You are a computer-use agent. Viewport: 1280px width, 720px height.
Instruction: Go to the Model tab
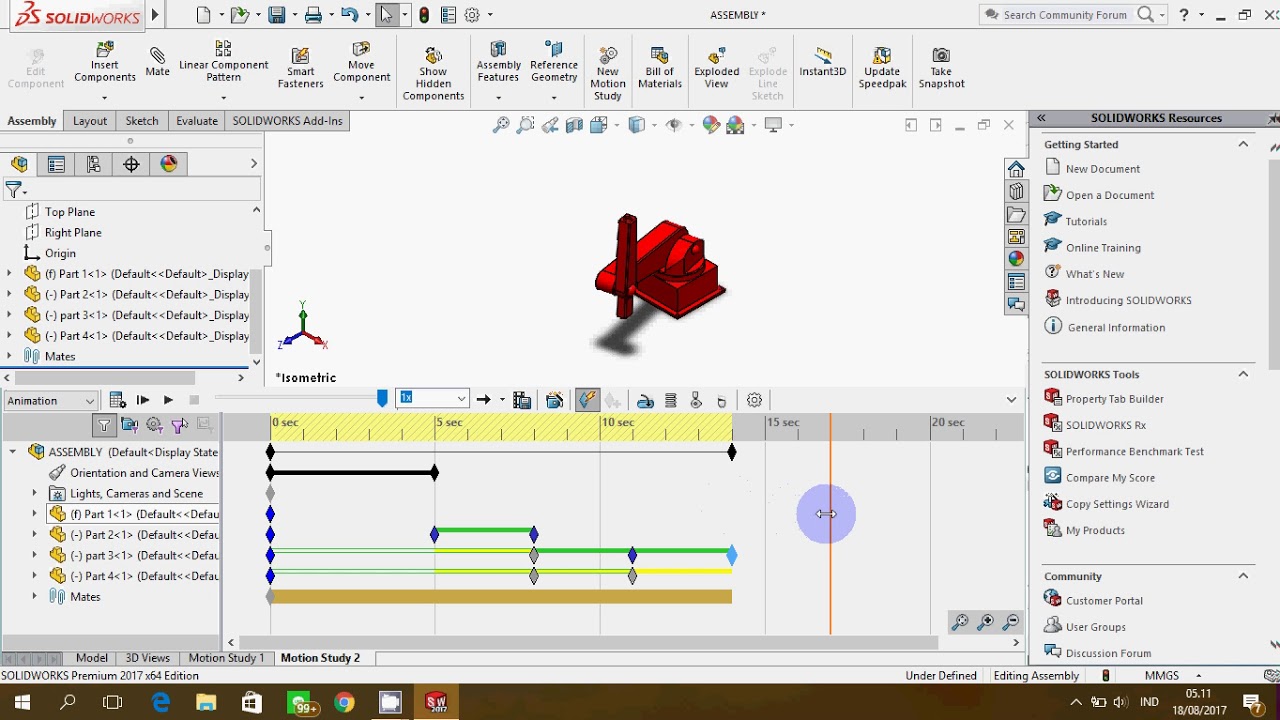[x=92, y=658]
